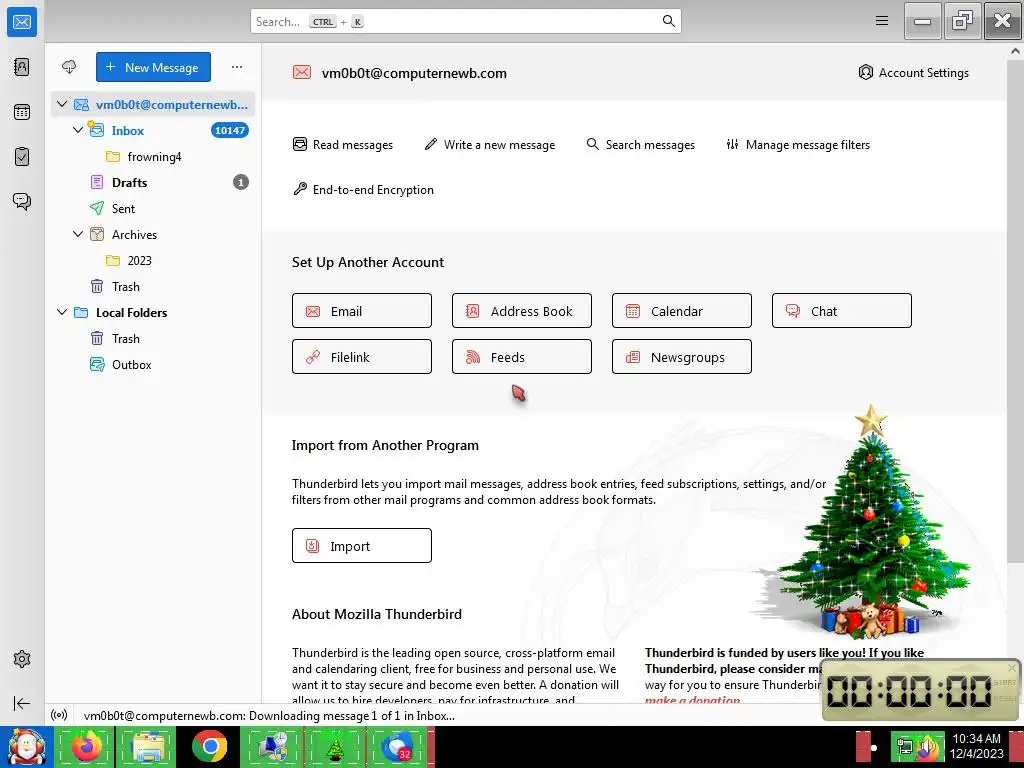Click the search magnifier icon

pos(668,21)
